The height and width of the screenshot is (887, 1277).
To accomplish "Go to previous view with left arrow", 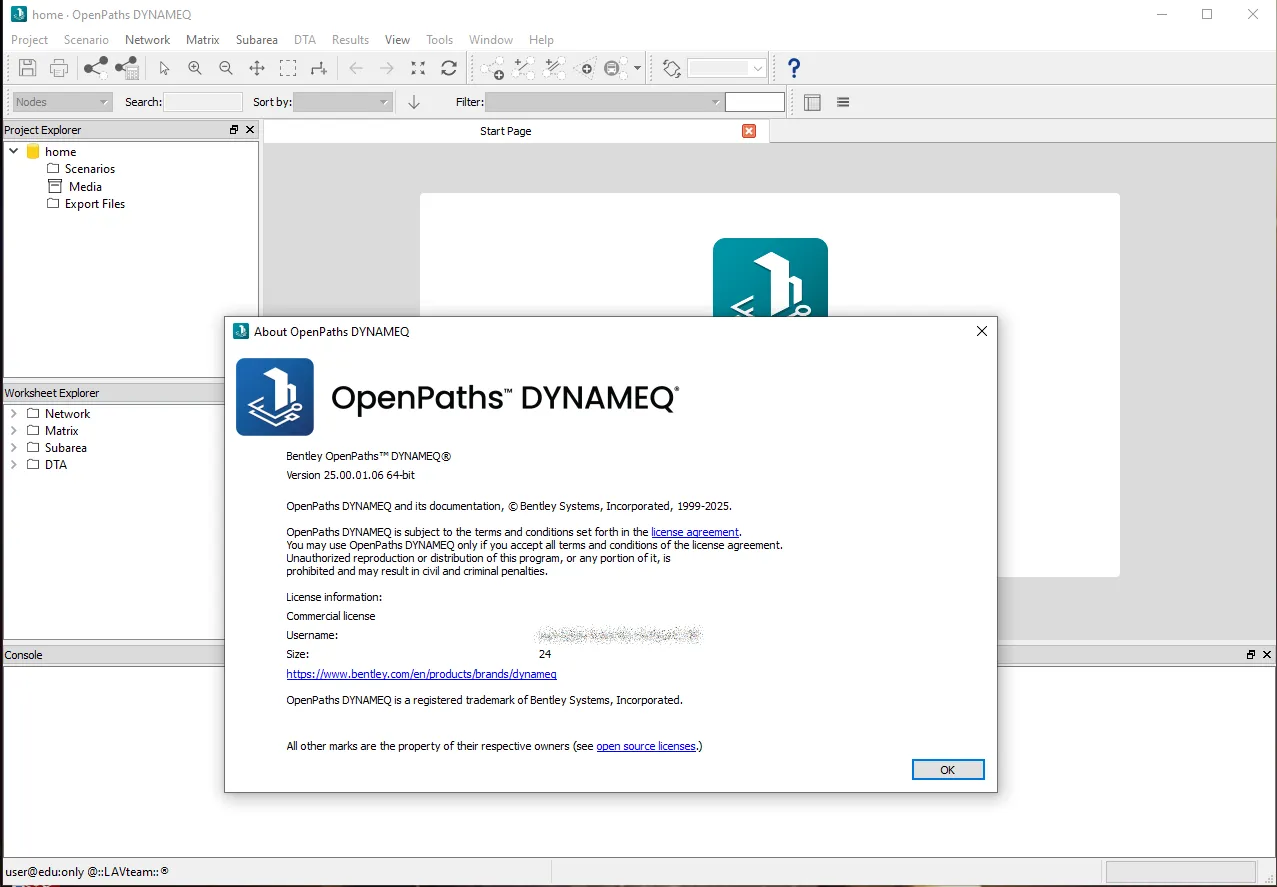I will [356, 68].
